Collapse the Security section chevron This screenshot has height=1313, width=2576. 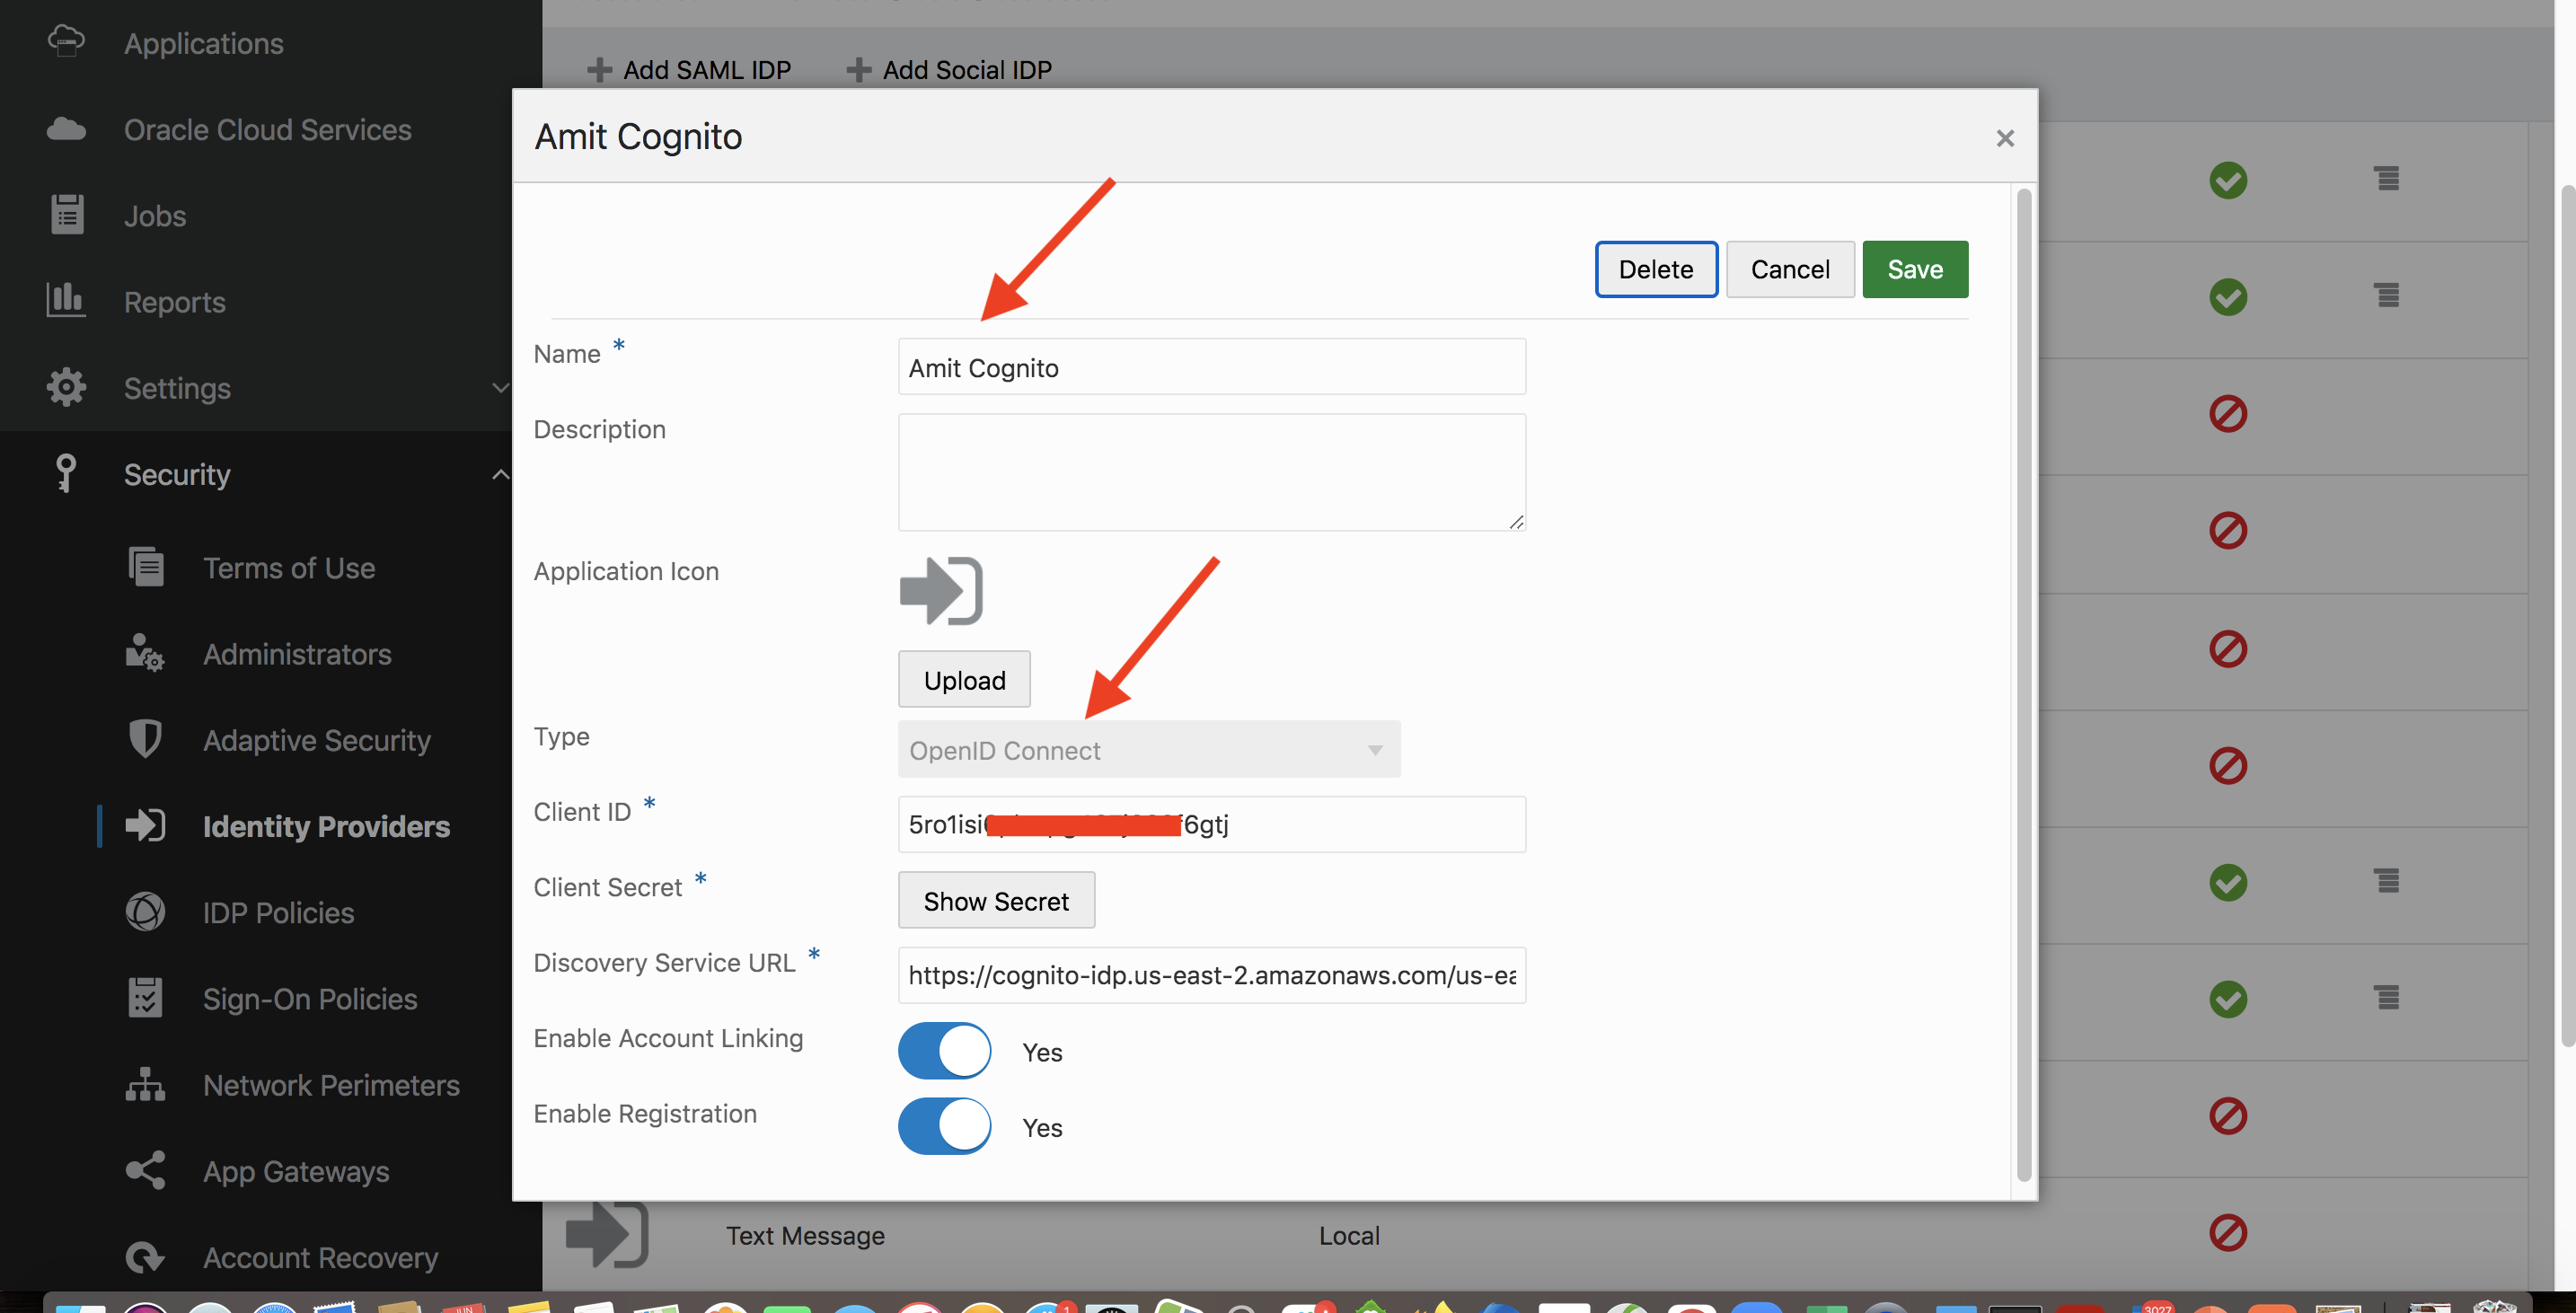[x=500, y=474]
